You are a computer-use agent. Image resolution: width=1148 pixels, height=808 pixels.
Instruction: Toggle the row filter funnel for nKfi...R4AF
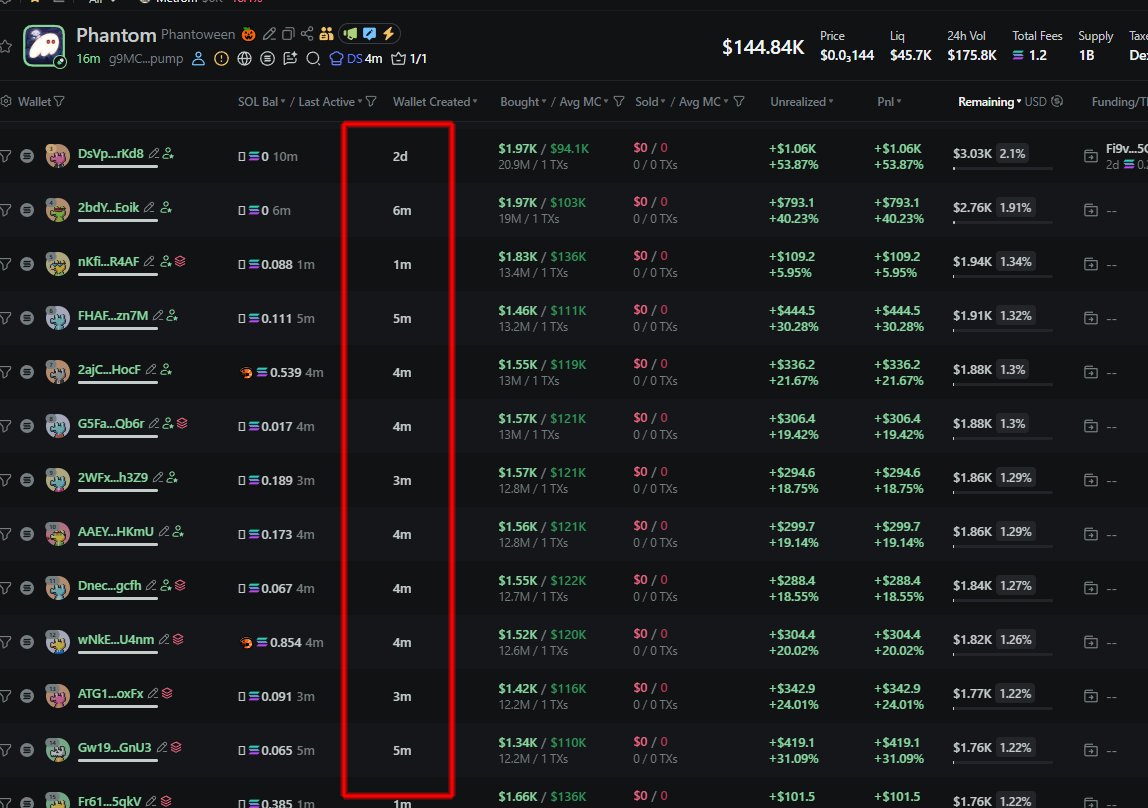pos(6,264)
